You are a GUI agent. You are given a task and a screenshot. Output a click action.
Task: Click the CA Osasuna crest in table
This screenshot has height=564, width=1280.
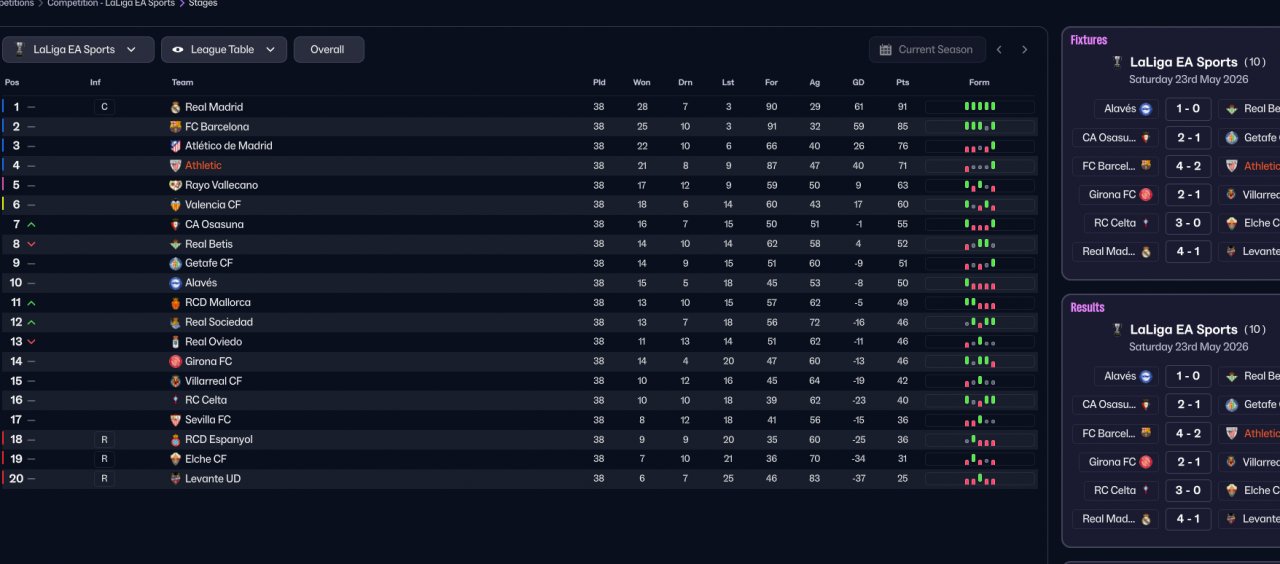(x=176, y=224)
